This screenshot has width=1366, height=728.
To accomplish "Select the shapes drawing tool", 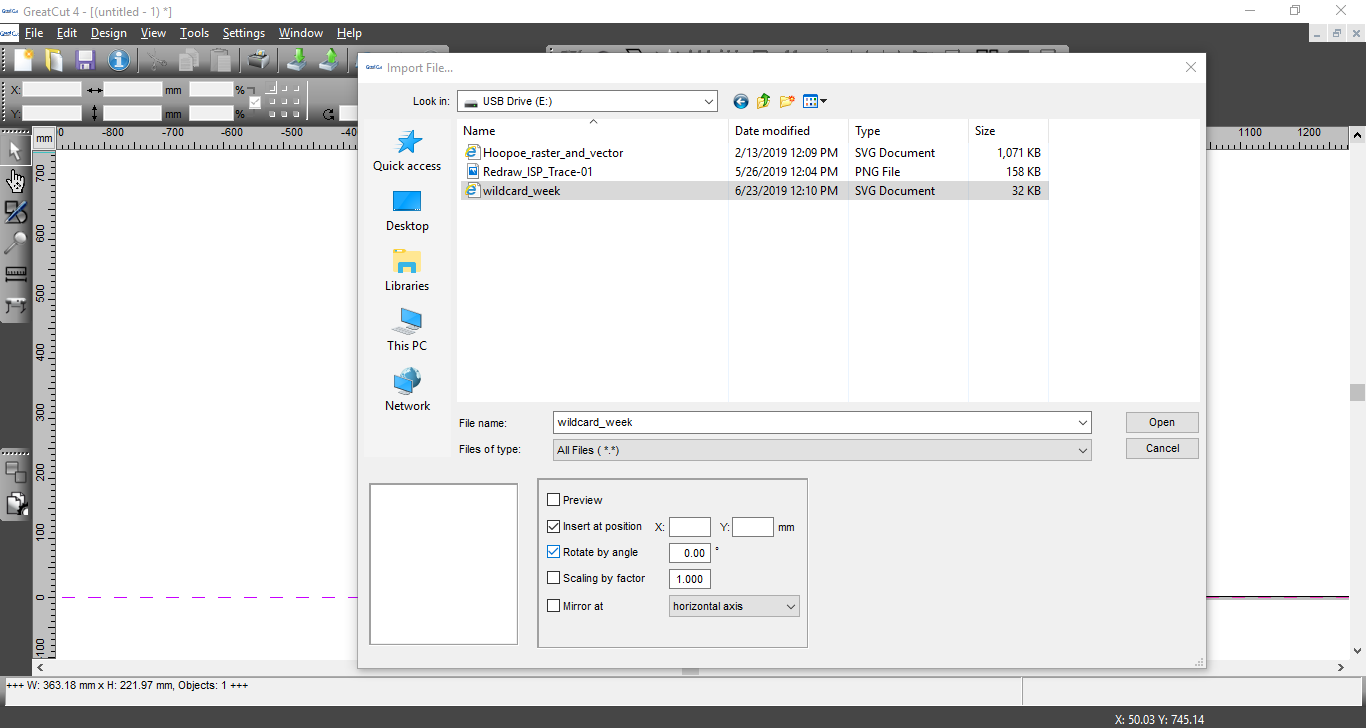I will [x=15, y=212].
